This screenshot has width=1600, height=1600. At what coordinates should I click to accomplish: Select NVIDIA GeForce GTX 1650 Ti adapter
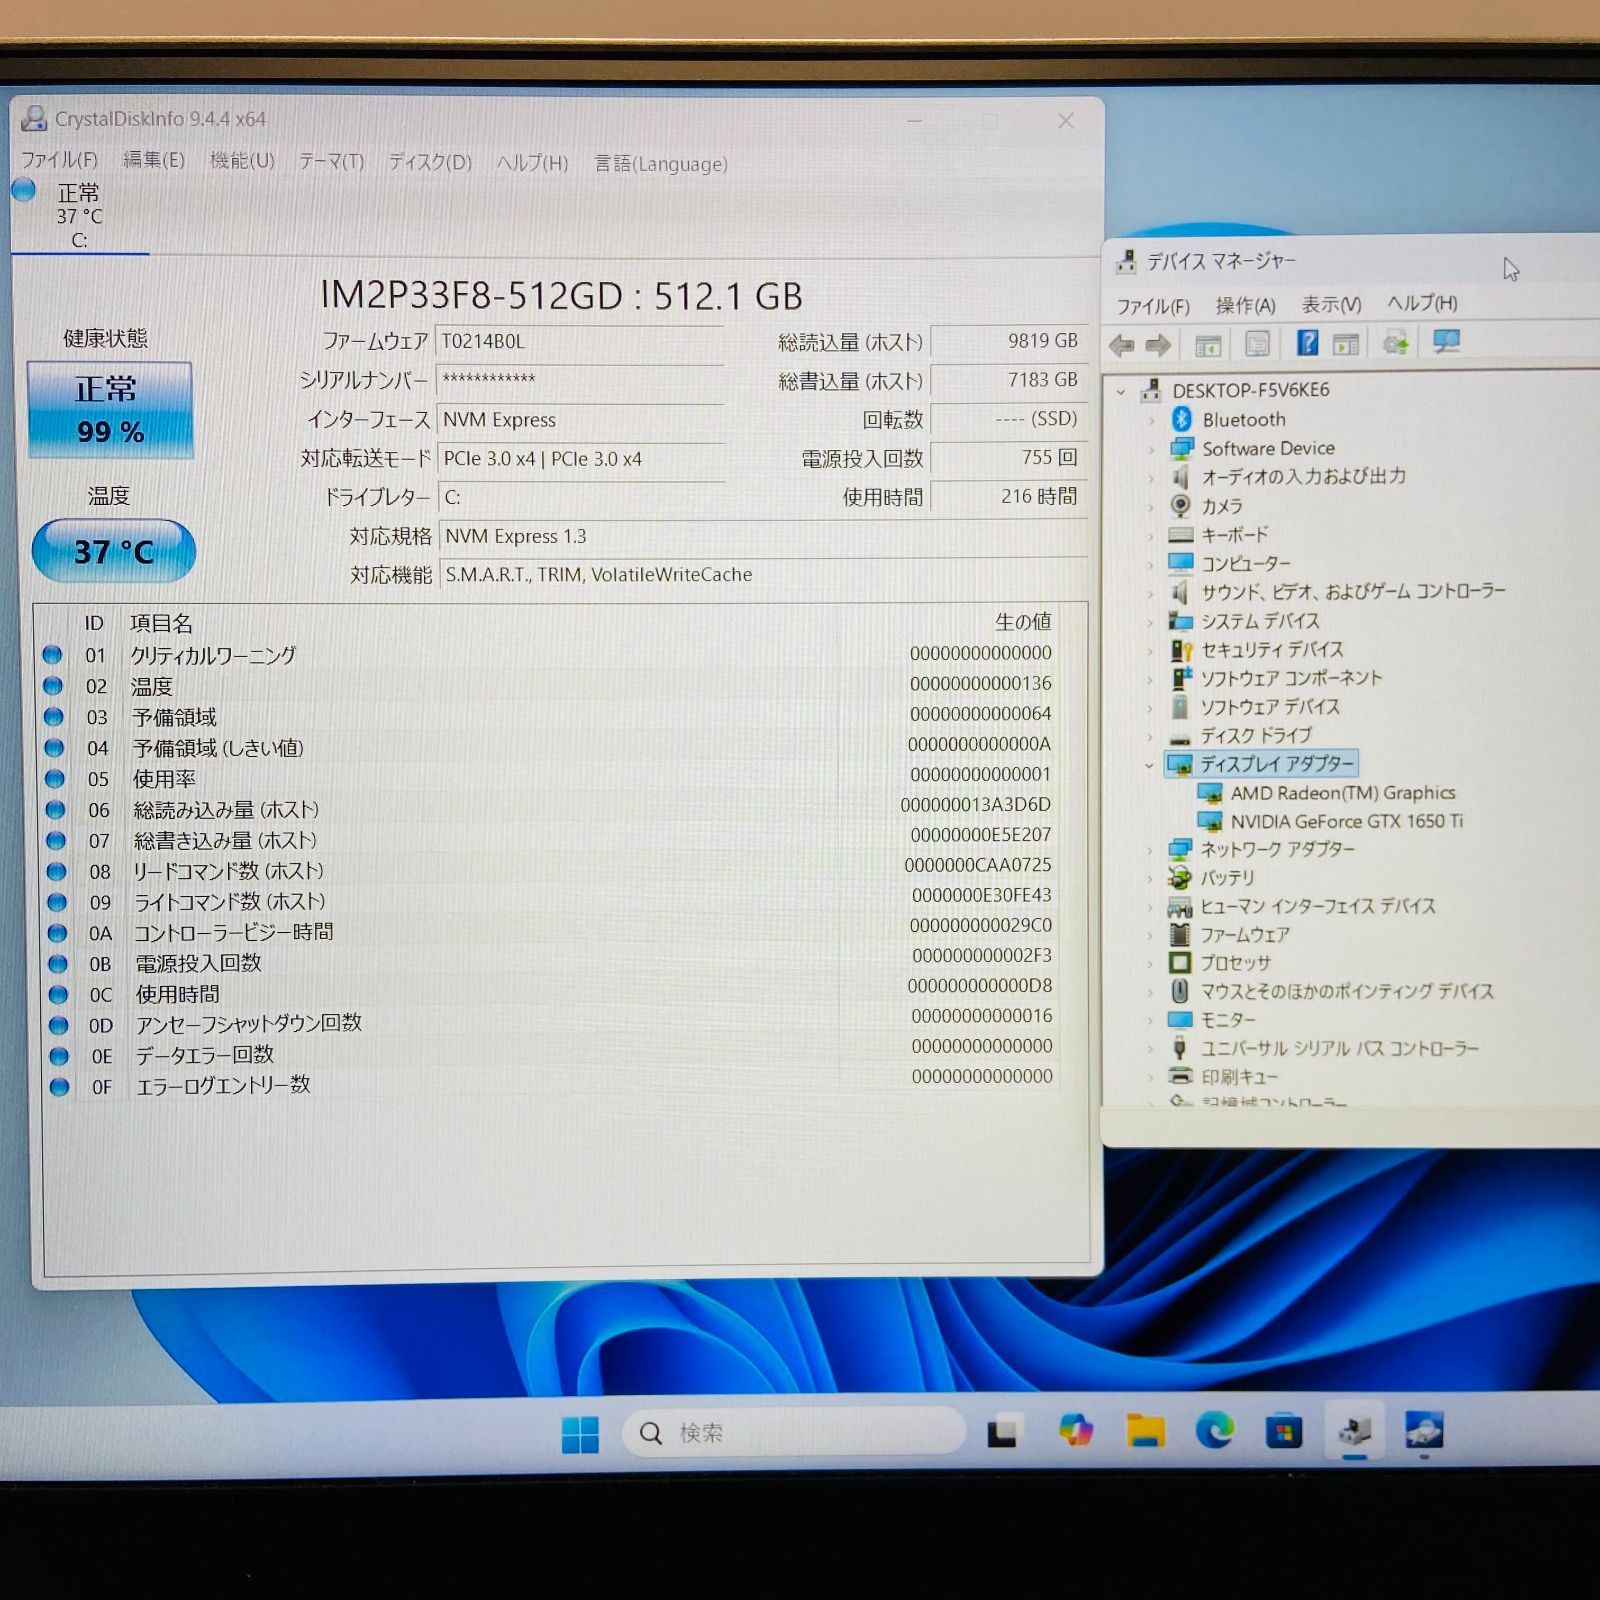(x=1346, y=821)
